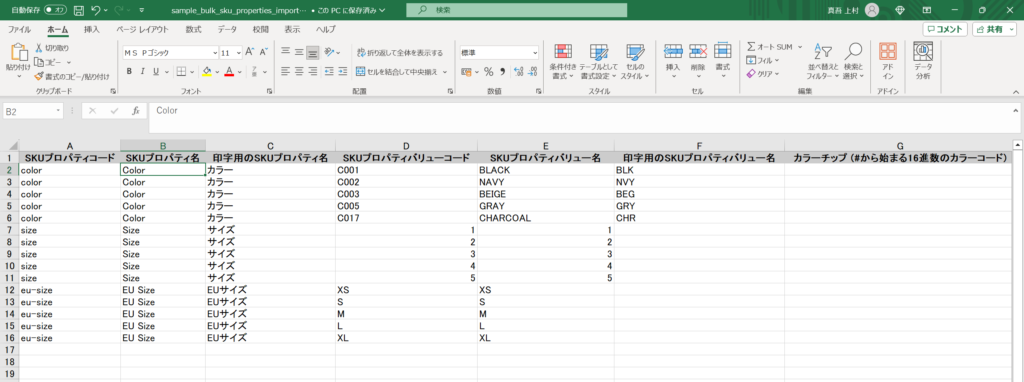Toggle top vertical align
Image resolution: width=1024 pixels, height=382 pixels.
pyautogui.click(x=286, y=52)
